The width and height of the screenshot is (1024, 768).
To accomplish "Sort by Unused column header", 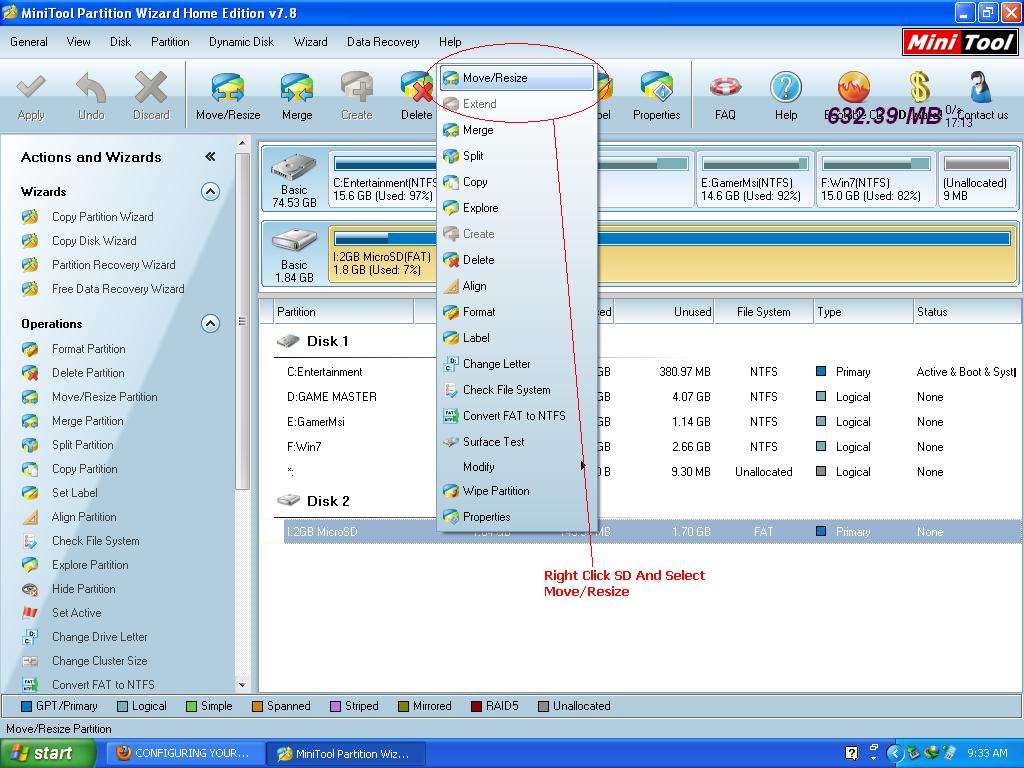I will [664, 312].
